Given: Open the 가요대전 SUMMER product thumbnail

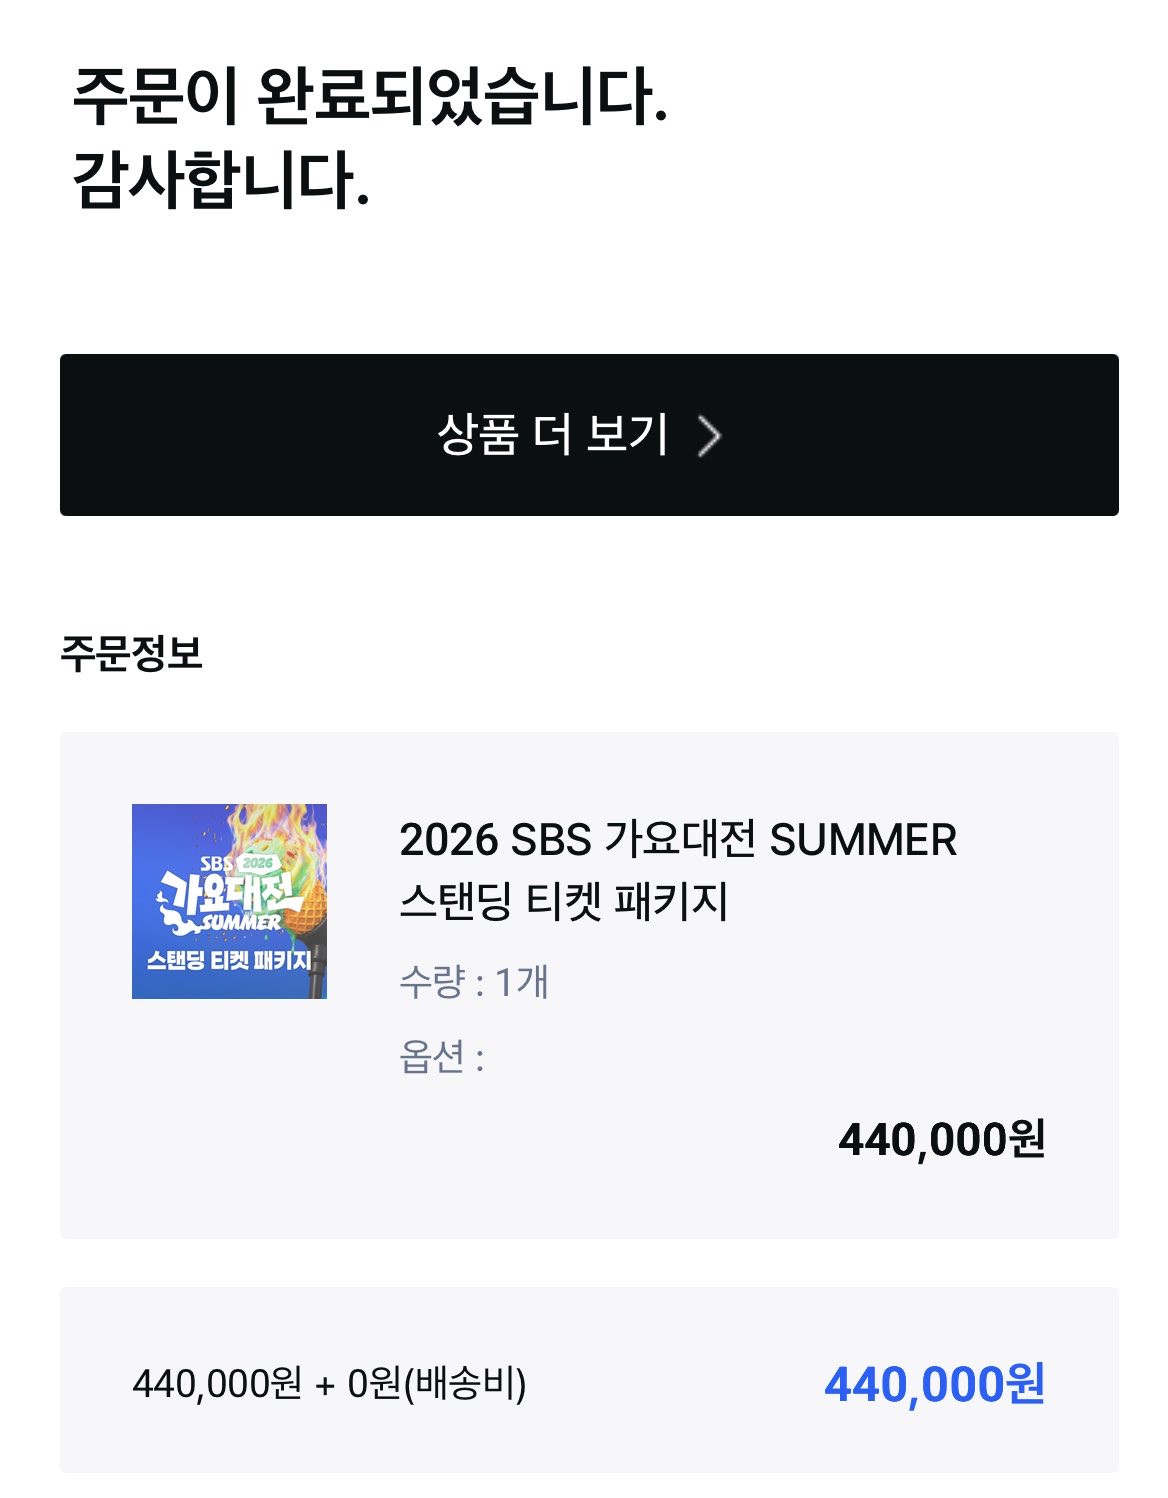Looking at the screenshot, I should 229,901.
